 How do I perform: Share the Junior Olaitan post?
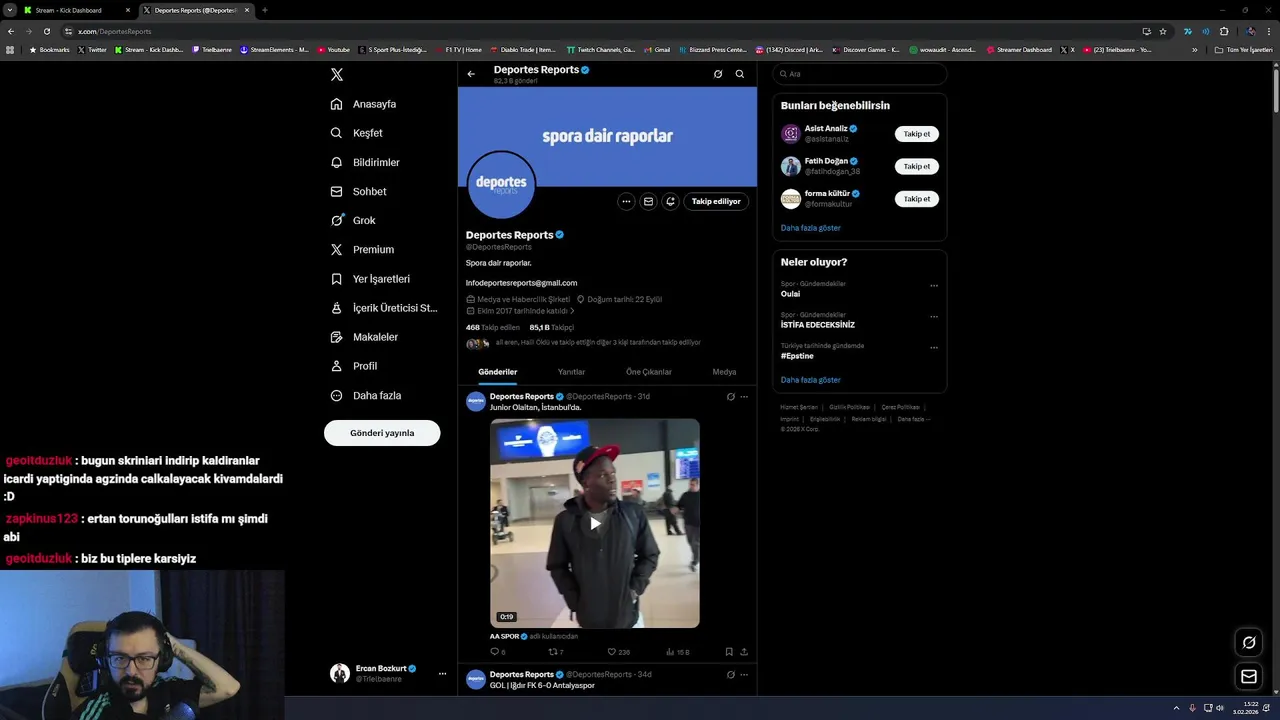744,652
